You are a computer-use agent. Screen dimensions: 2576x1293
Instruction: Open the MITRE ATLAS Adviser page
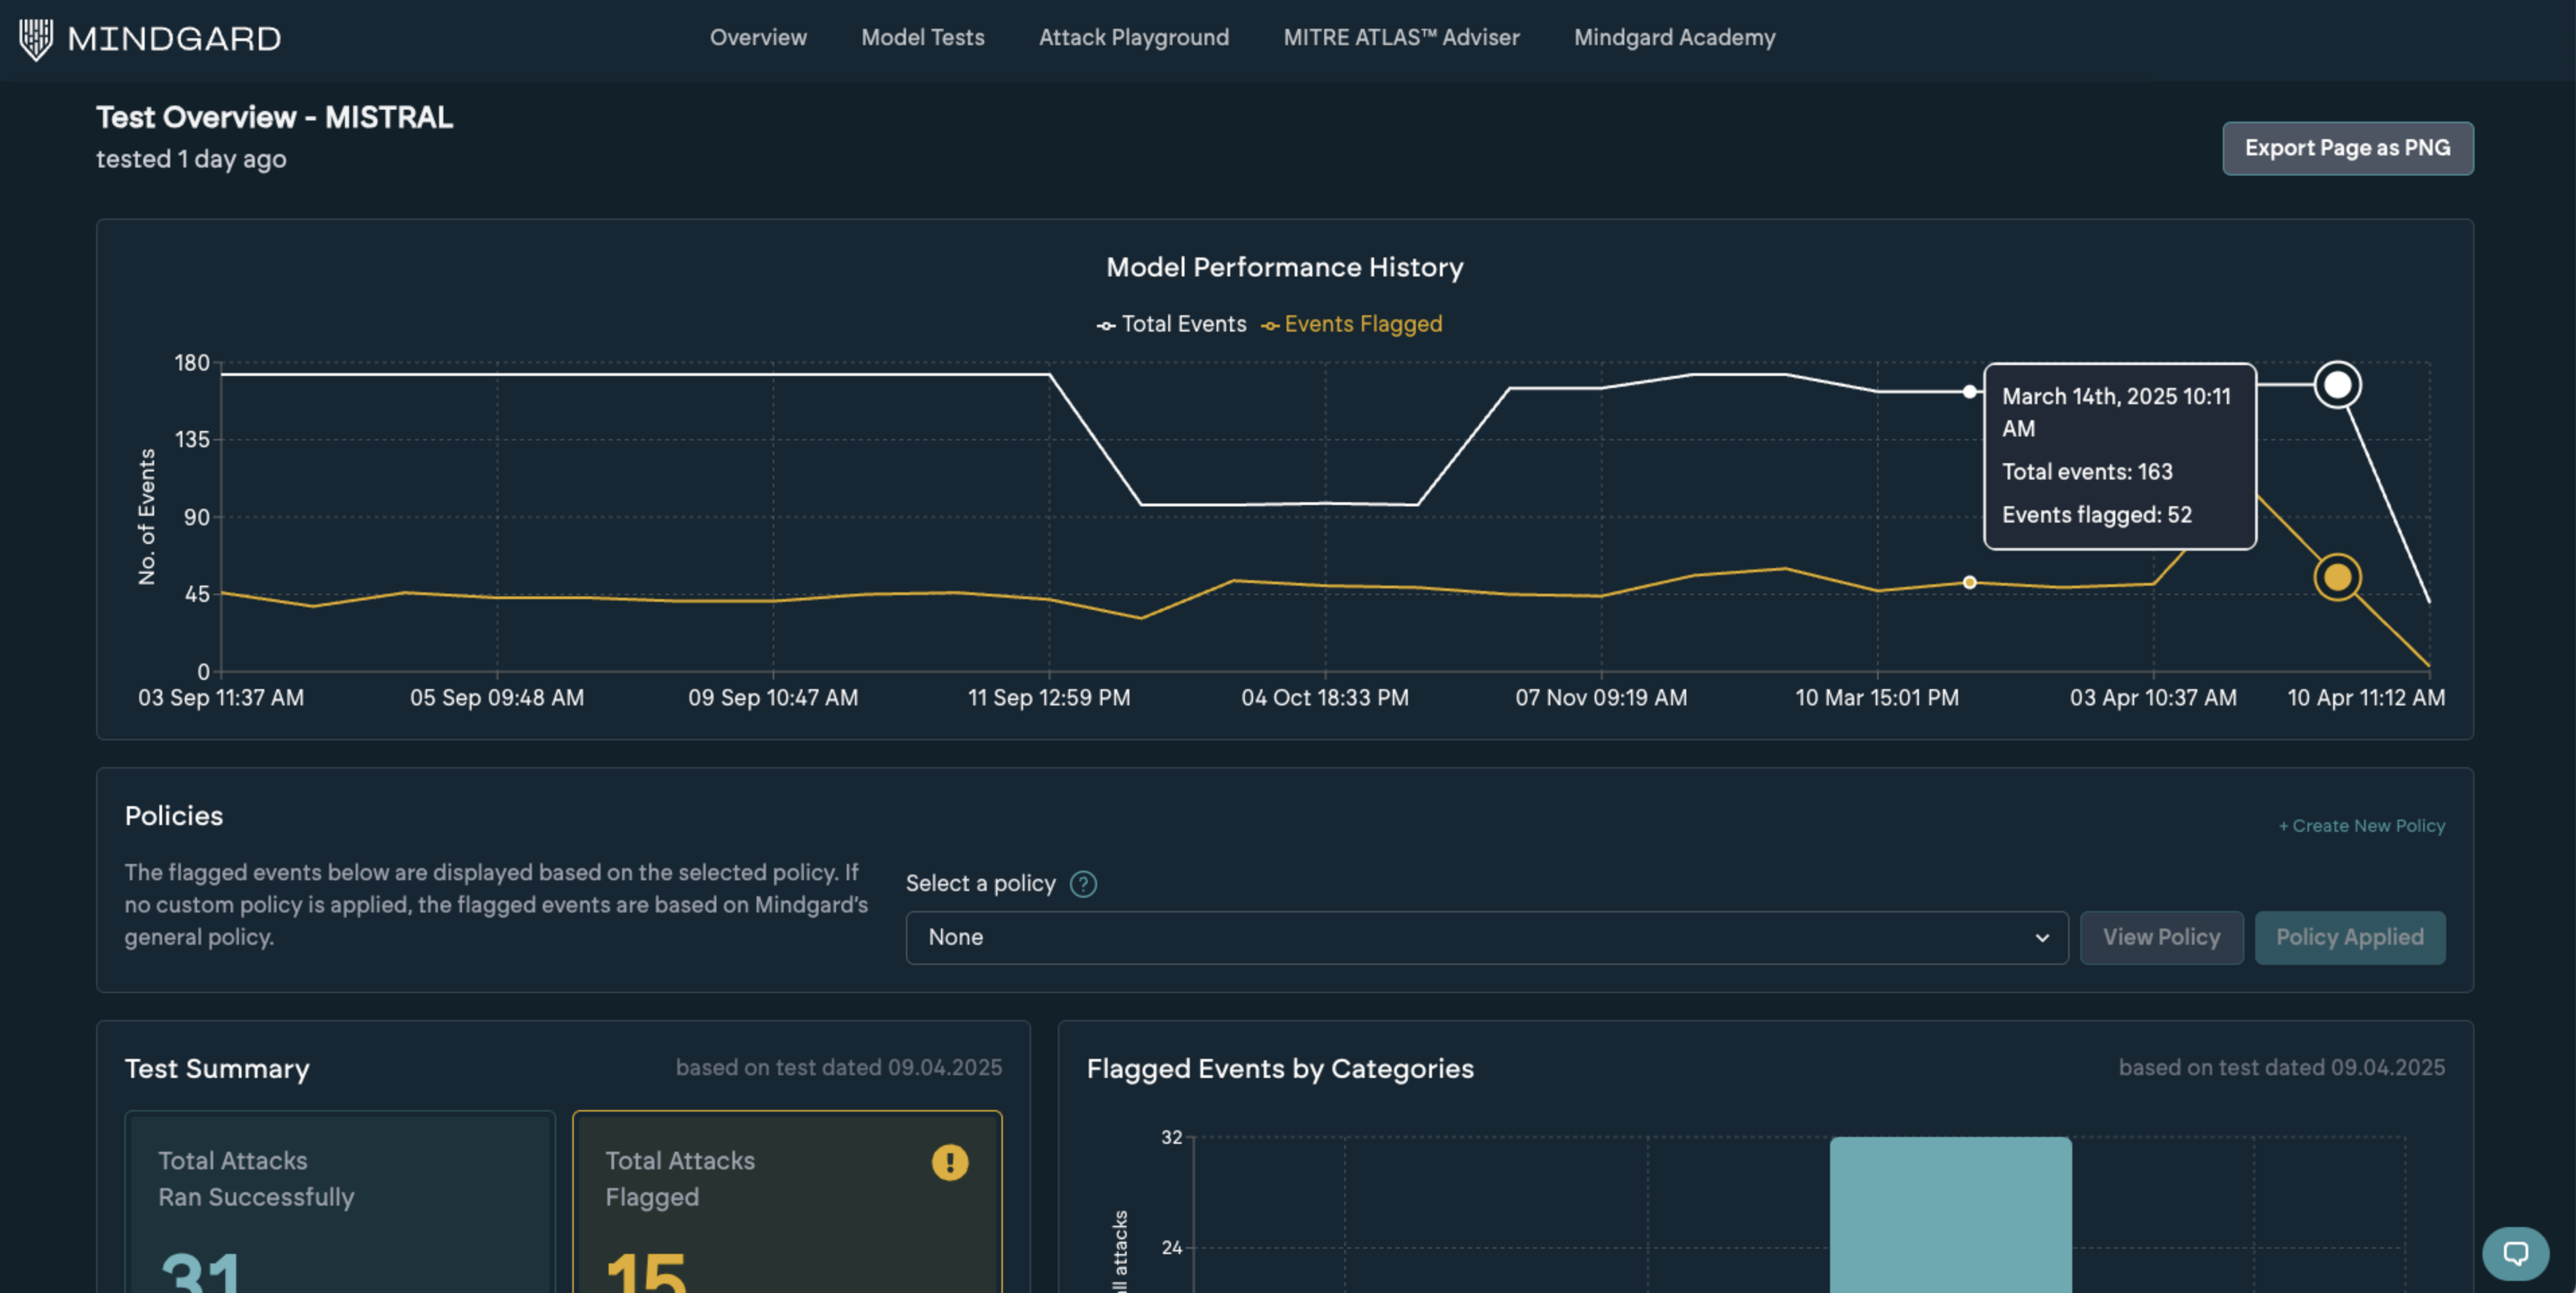pos(1401,38)
